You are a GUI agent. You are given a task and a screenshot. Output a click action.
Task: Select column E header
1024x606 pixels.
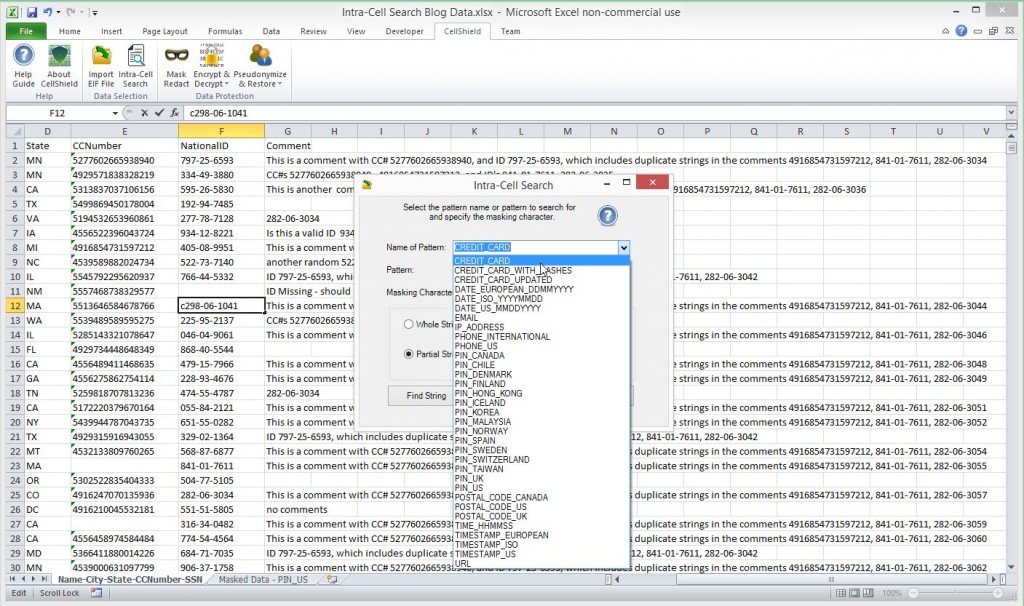124,131
